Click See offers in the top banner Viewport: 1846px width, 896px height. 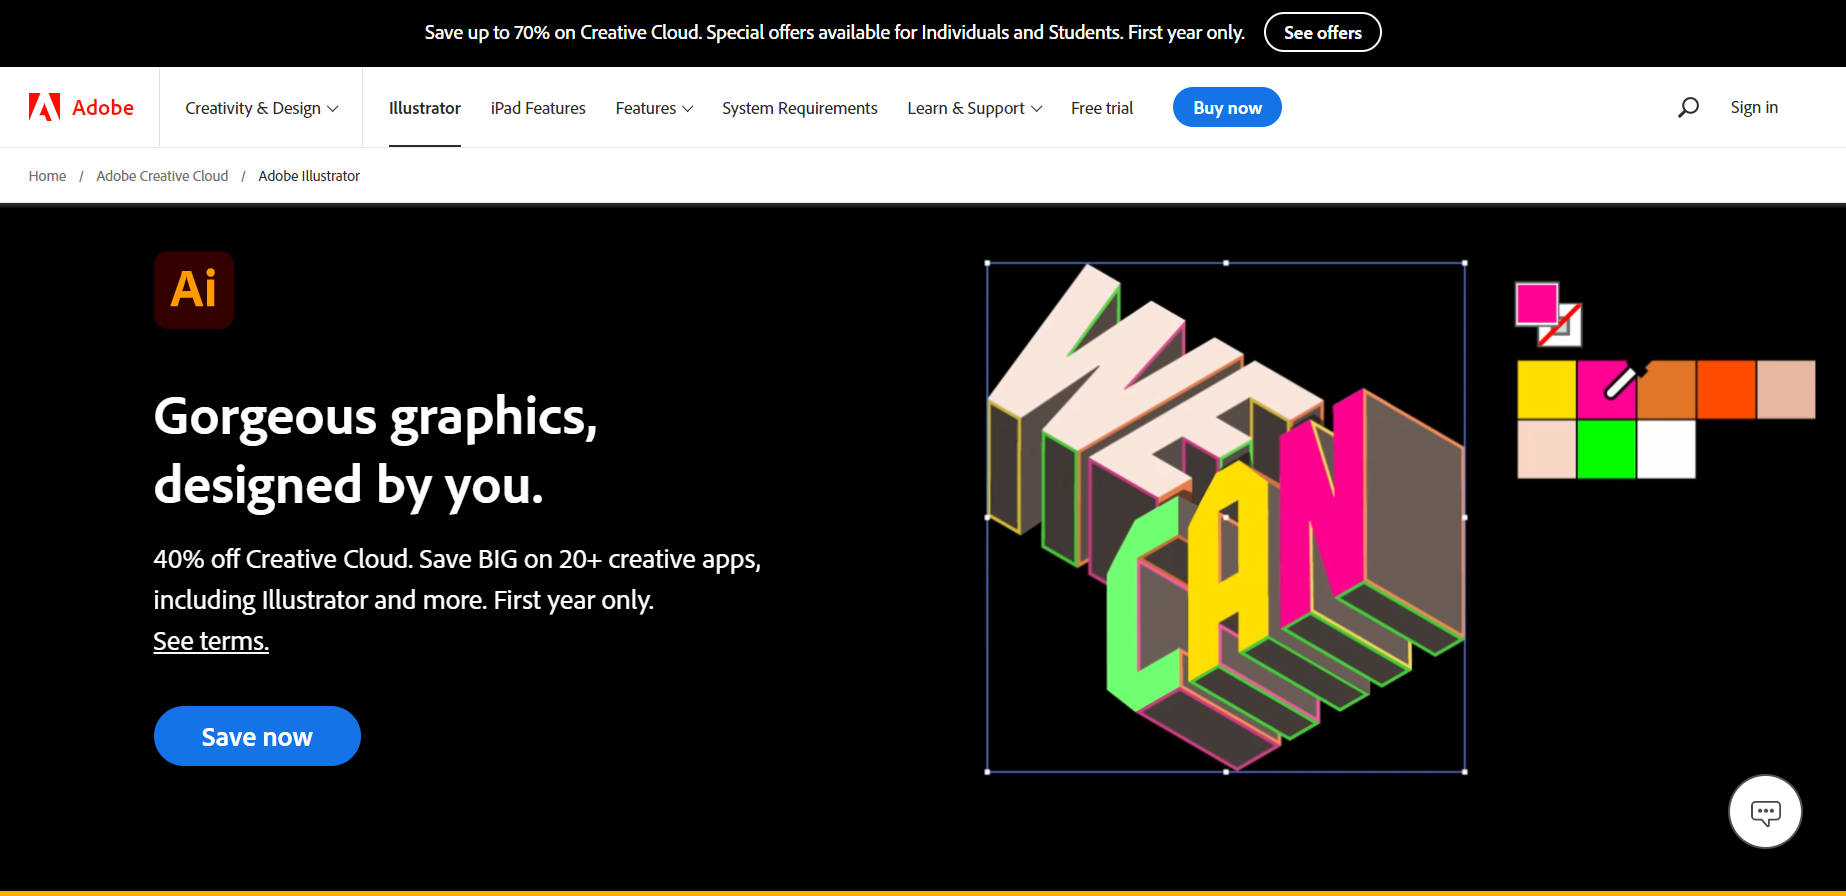pyautogui.click(x=1323, y=32)
